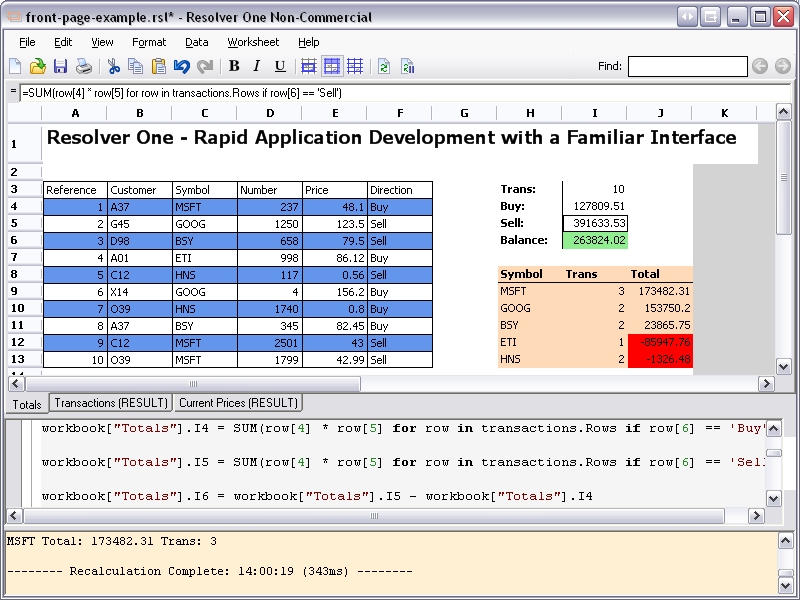Toggle underline formatting
Screen dimensions: 800x600
click(x=280, y=66)
